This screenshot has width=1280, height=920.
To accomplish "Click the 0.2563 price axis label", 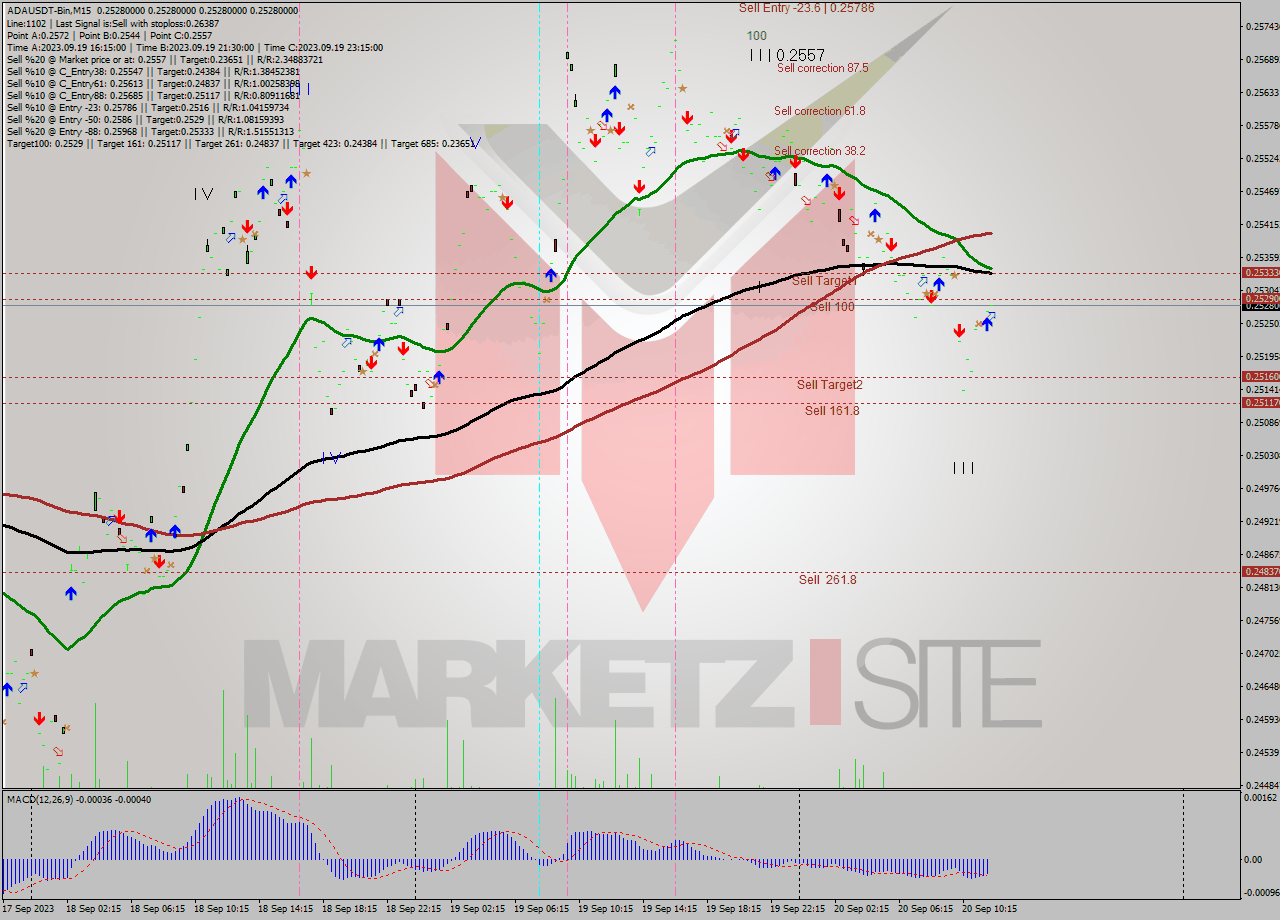I will coord(1263,92).
